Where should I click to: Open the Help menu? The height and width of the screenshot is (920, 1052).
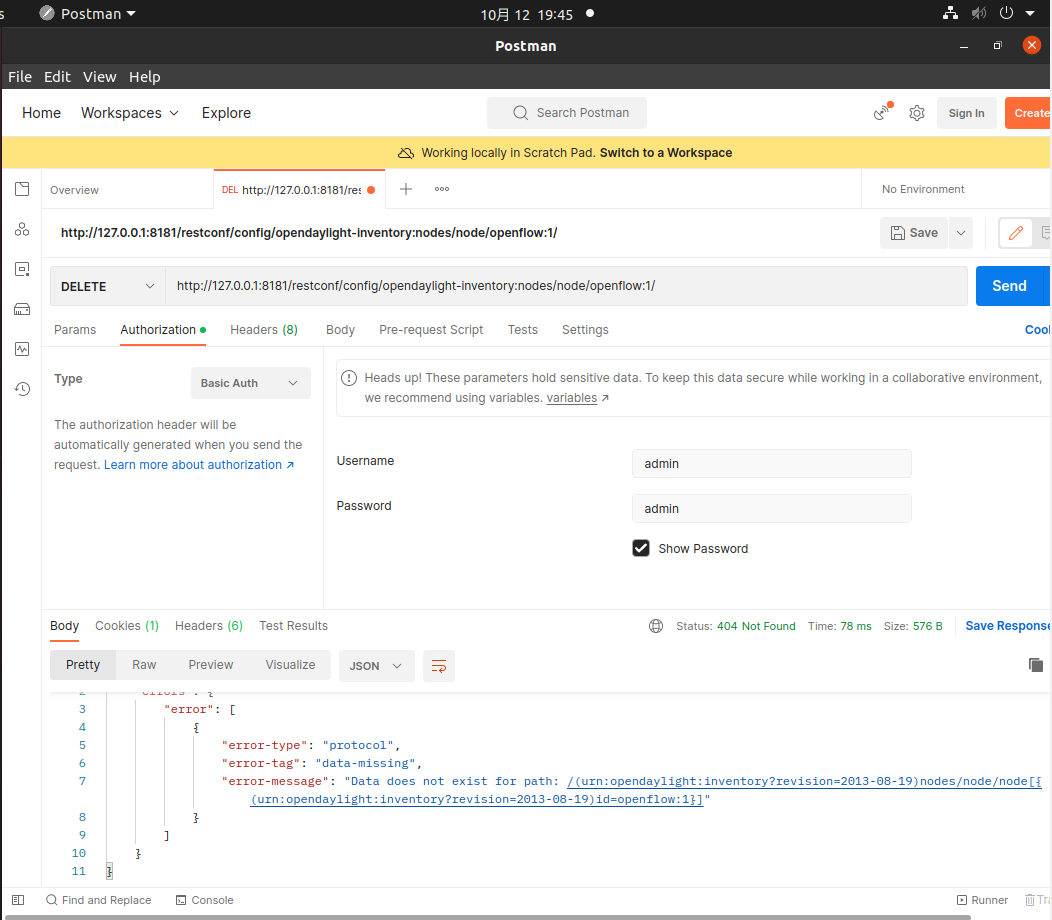(x=144, y=76)
